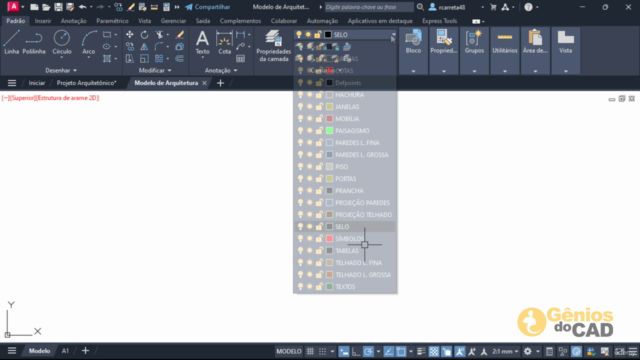The height and width of the screenshot is (360, 640).
Task: Open the 2:1 mm annotation scale dropdown
Action: (x=506, y=351)
